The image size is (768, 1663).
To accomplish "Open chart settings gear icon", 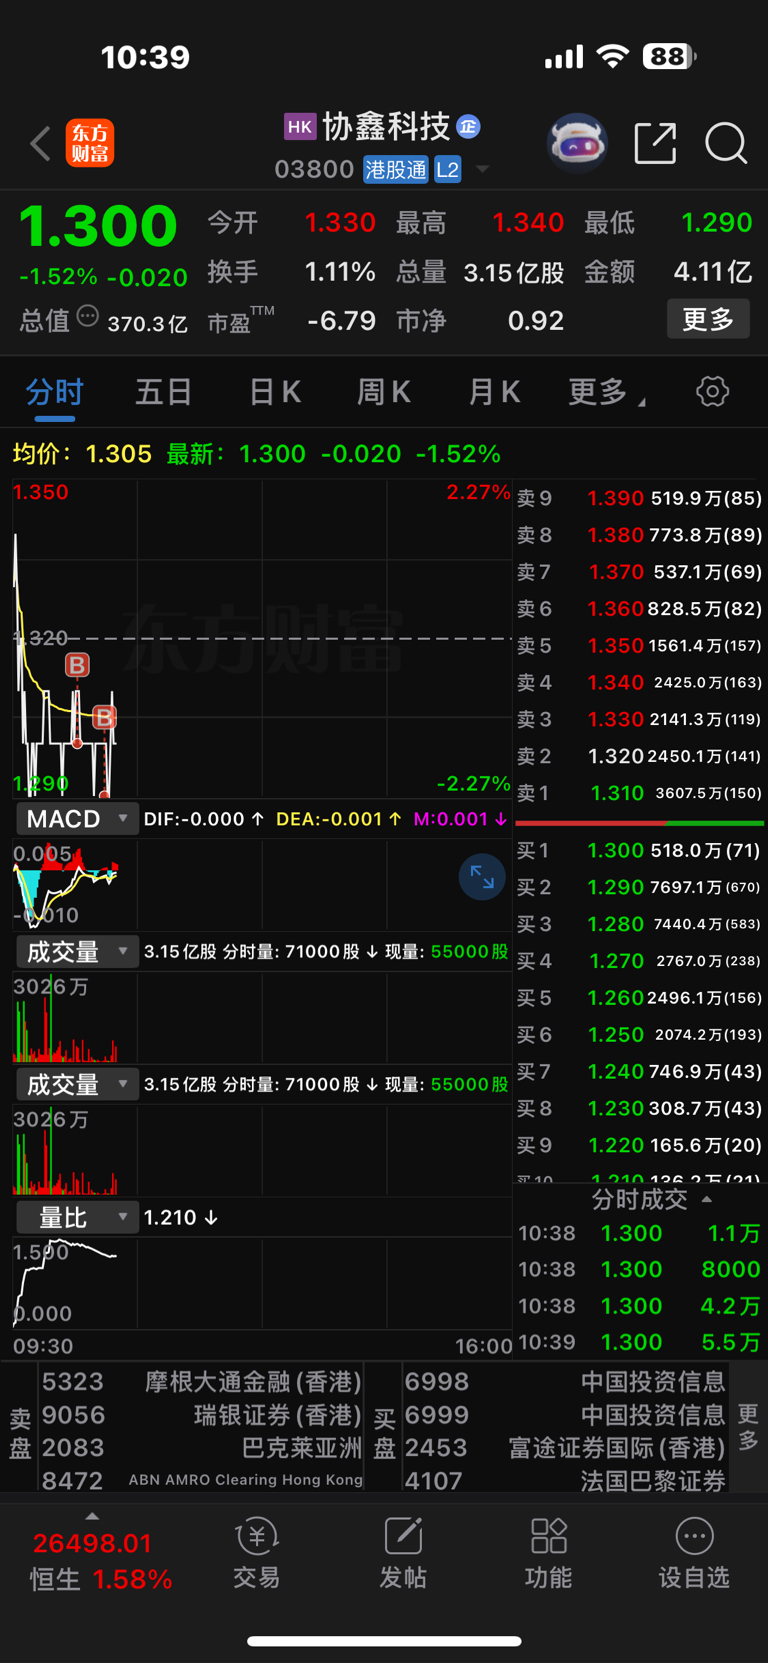I will (x=712, y=391).
